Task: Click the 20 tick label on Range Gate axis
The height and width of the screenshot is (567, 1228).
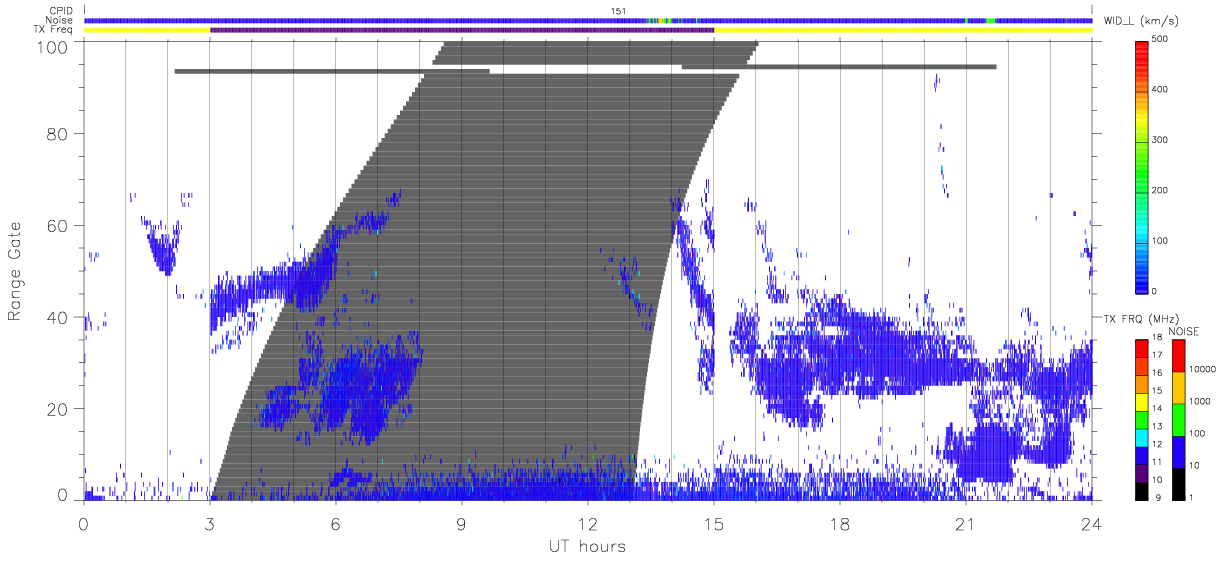Action: click(57, 409)
